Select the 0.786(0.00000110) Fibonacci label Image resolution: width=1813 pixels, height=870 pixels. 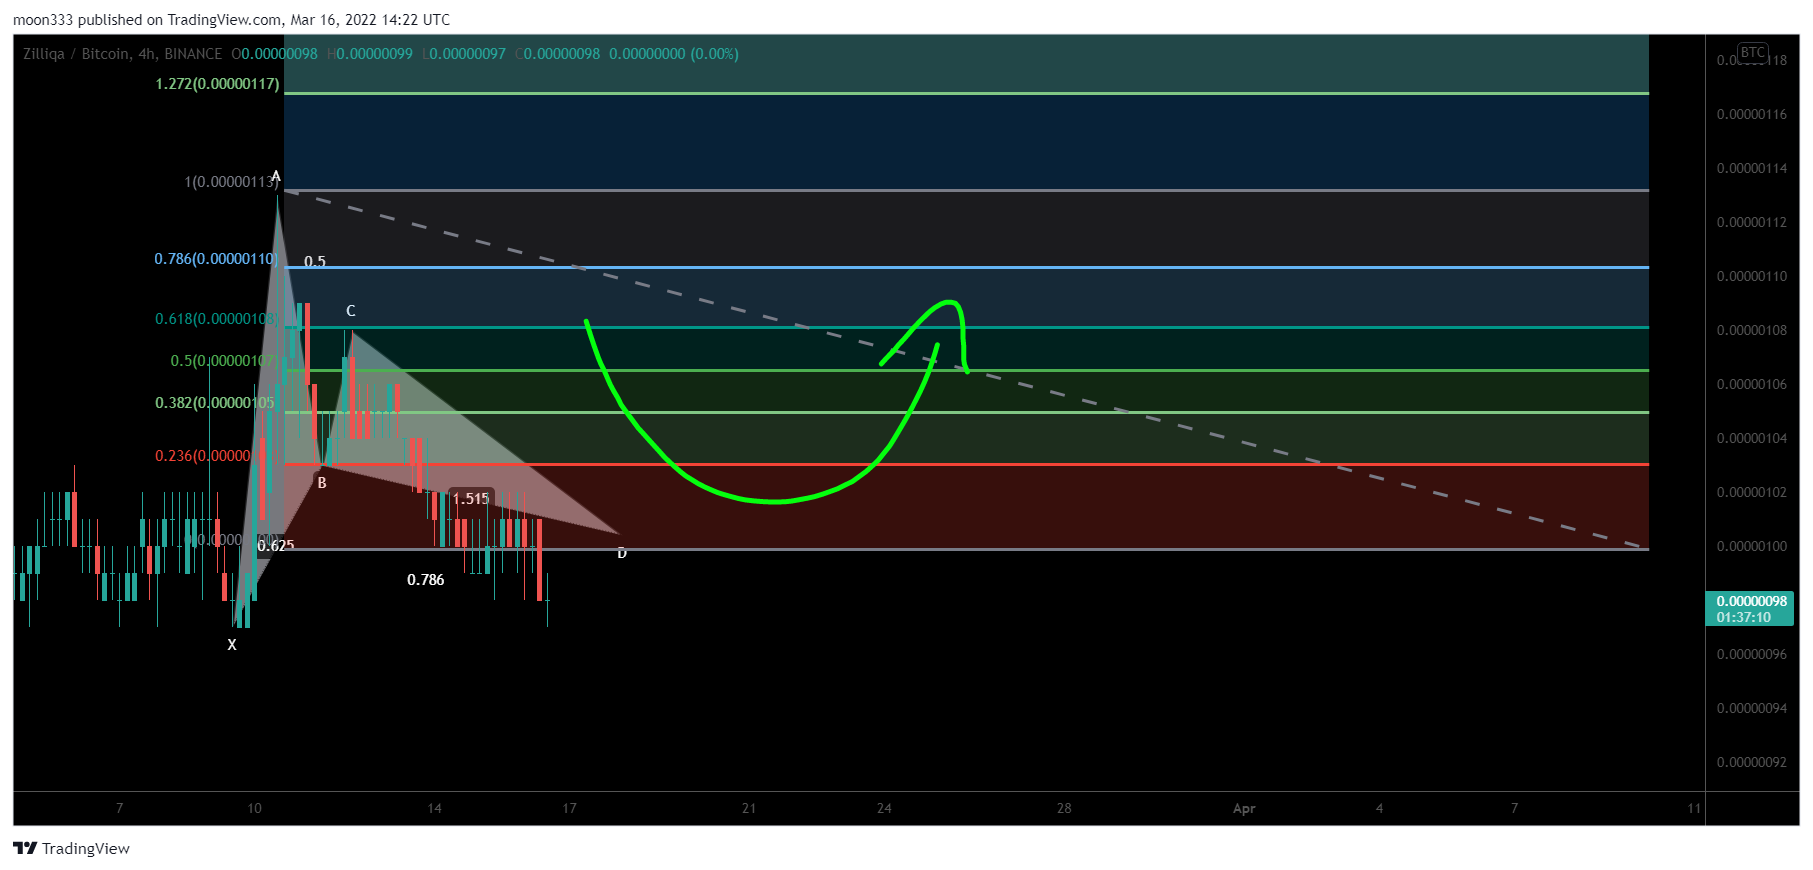[216, 259]
